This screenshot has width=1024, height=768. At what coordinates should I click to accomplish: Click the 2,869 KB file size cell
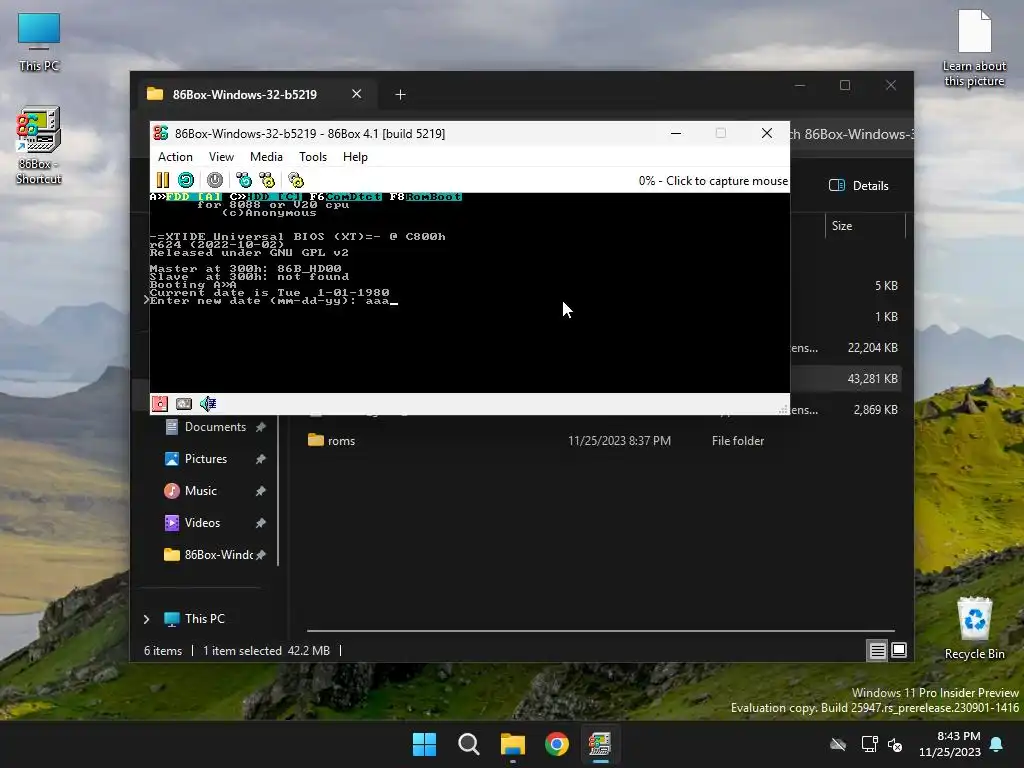click(875, 410)
